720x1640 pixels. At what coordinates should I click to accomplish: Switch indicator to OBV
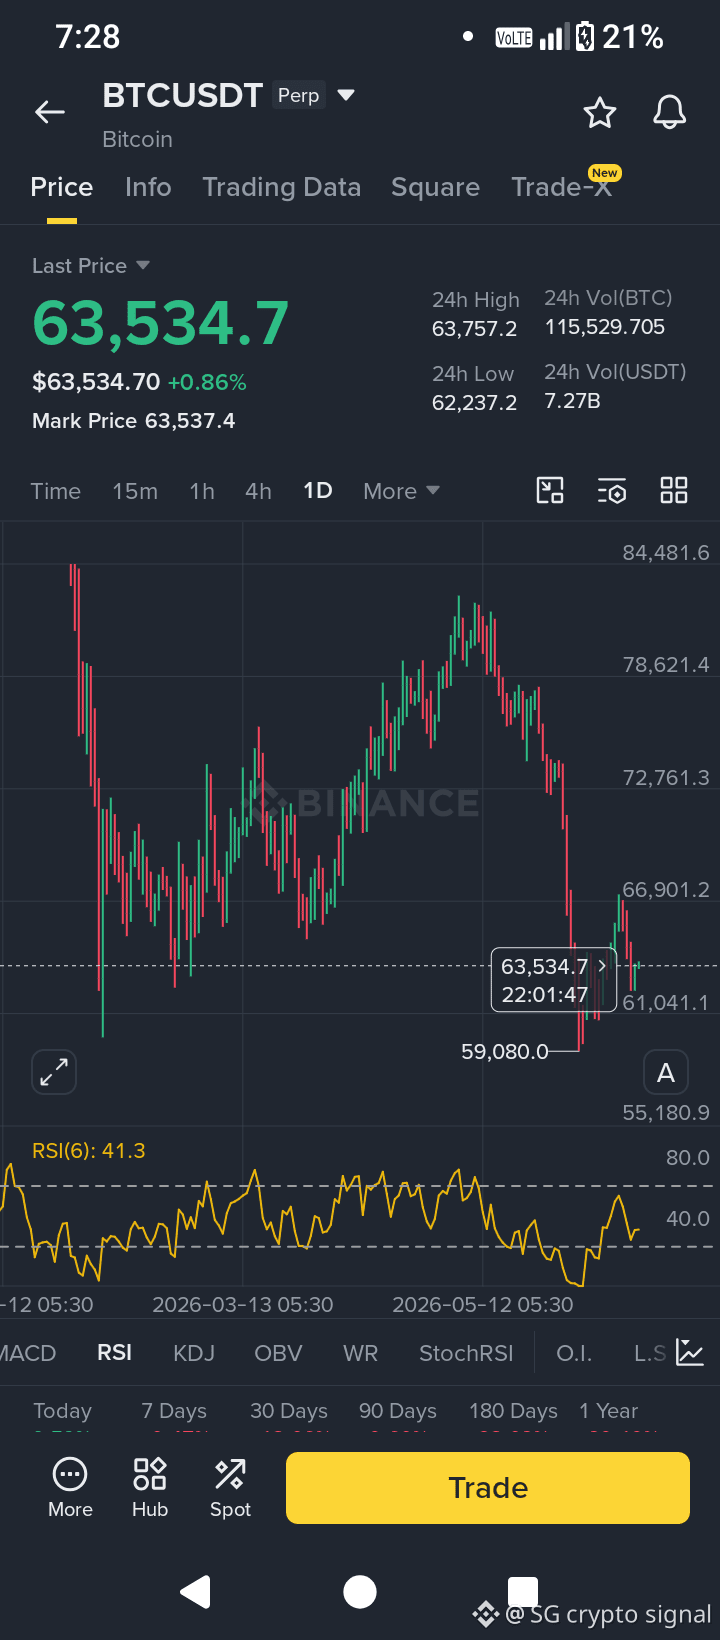point(278,1353)
